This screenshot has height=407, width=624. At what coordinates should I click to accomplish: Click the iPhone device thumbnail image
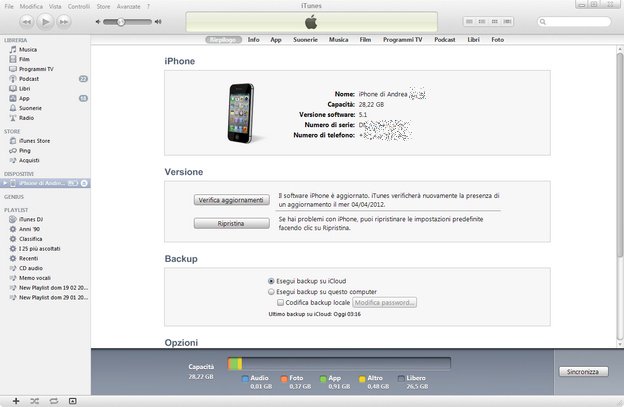[241, 113]
